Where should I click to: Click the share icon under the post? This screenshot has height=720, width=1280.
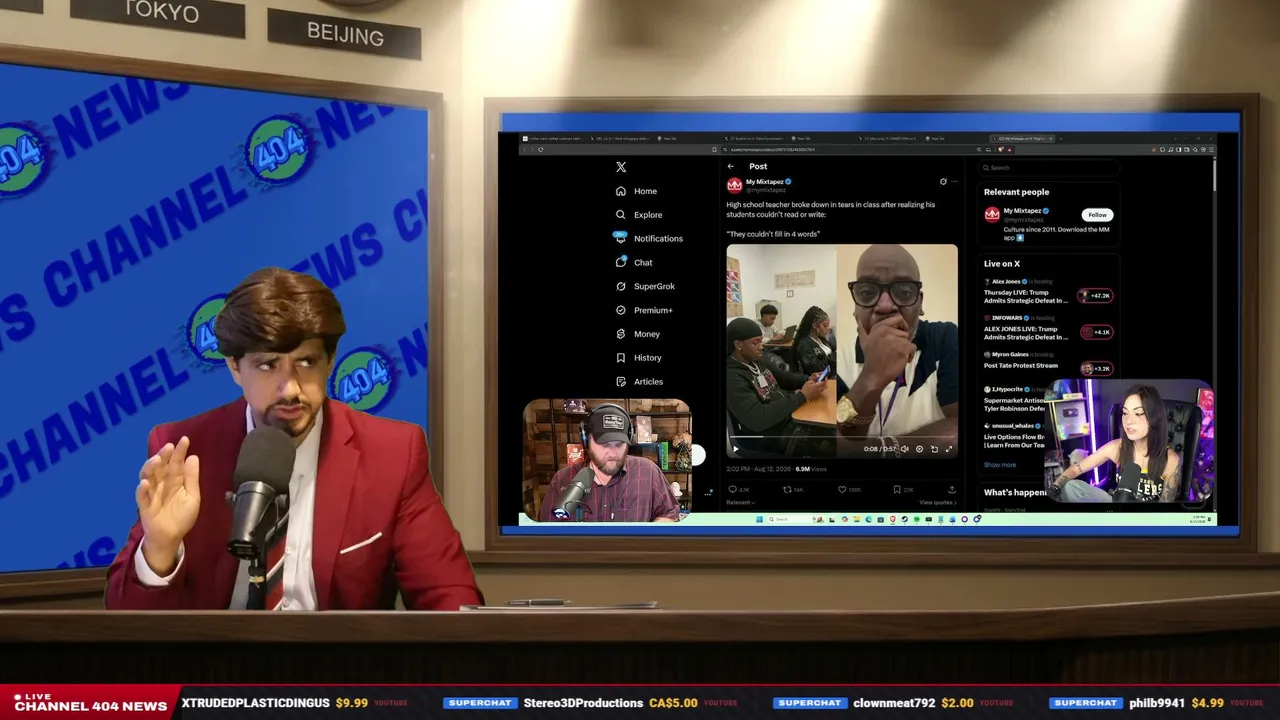click(951, 489)
